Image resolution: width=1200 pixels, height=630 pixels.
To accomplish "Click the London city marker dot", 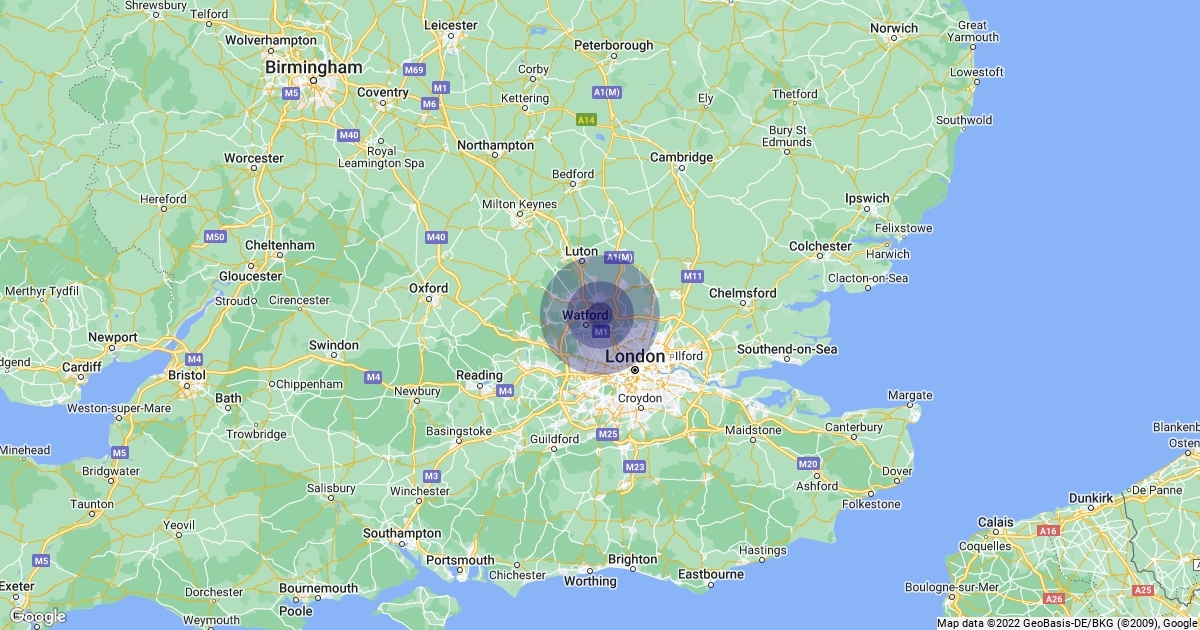I will [x=635, y=370].
